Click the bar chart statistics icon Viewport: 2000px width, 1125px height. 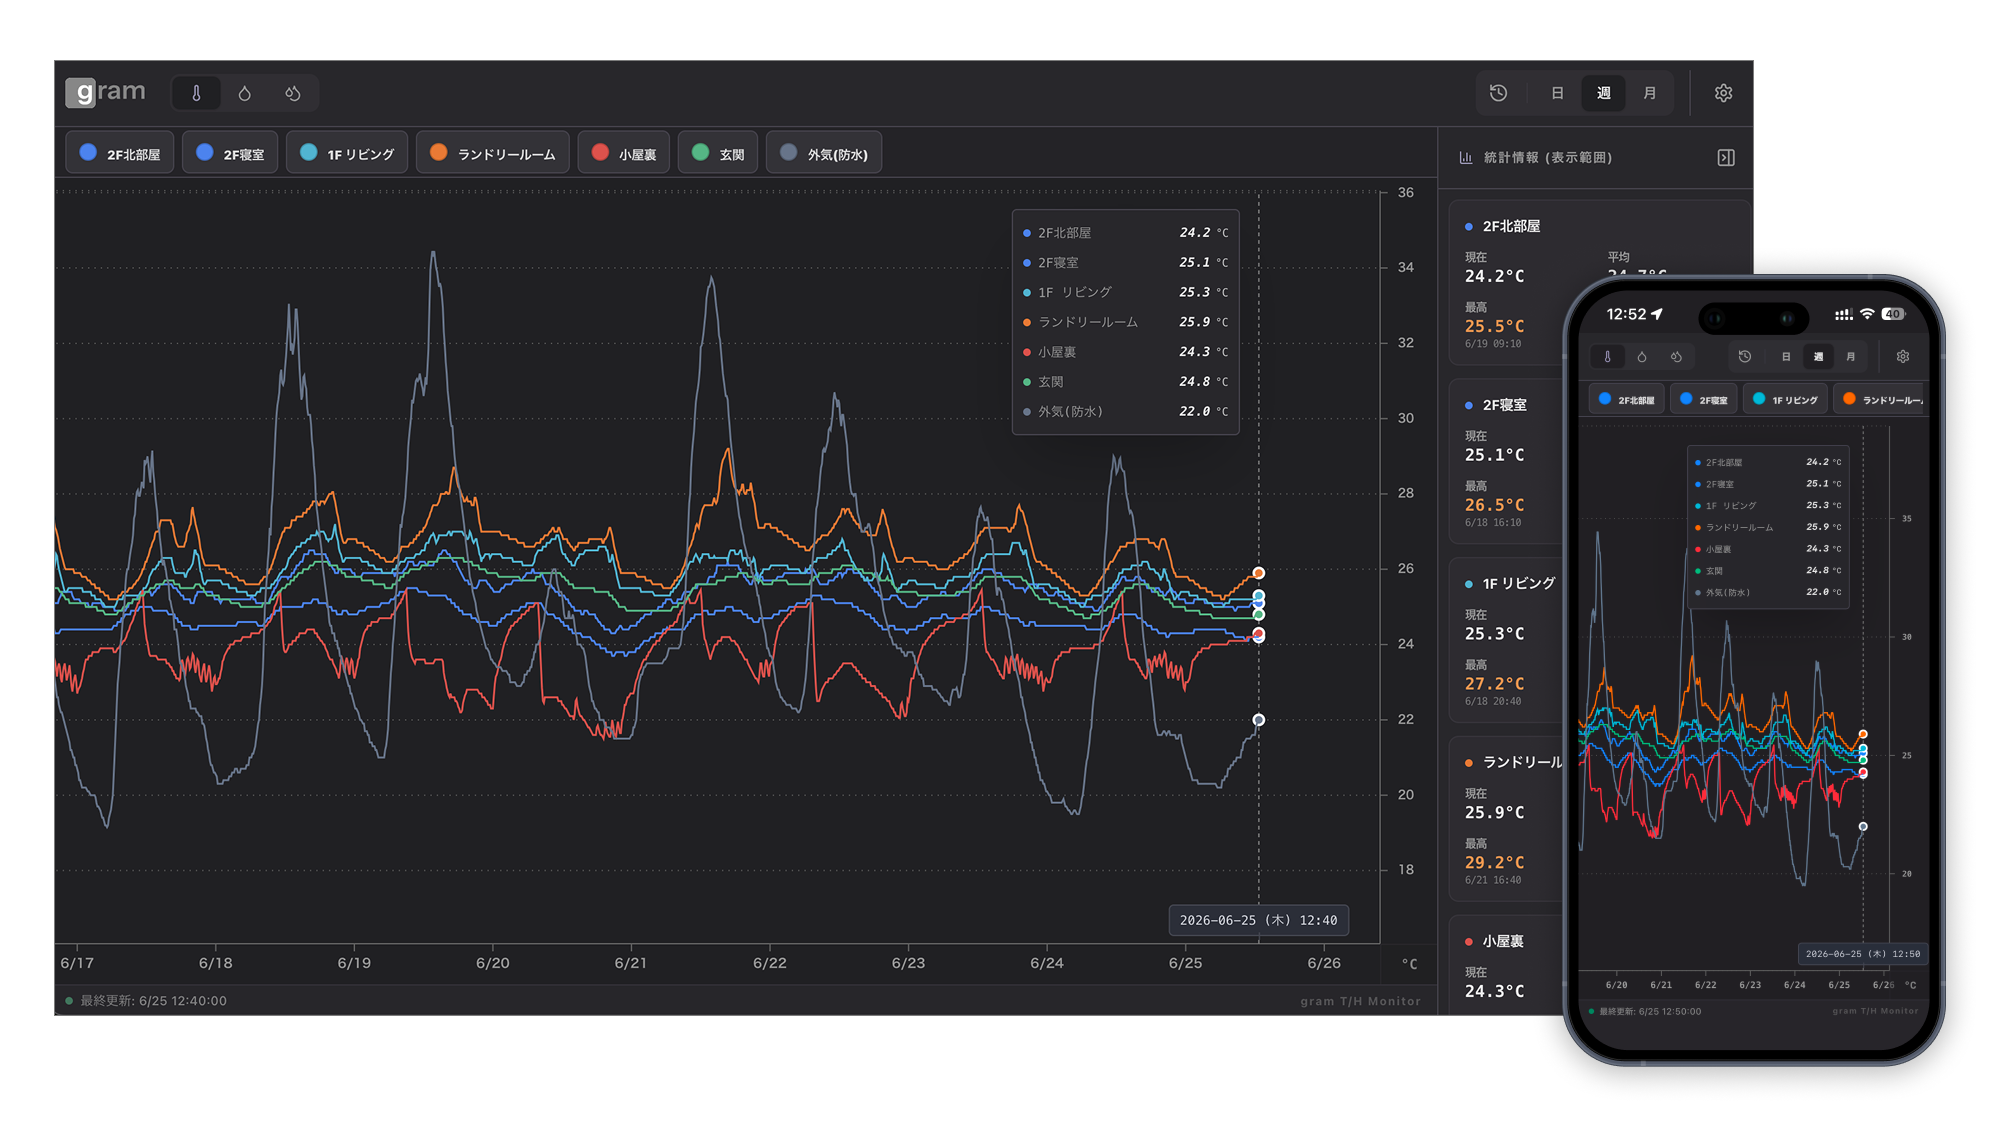(1466, 158)
